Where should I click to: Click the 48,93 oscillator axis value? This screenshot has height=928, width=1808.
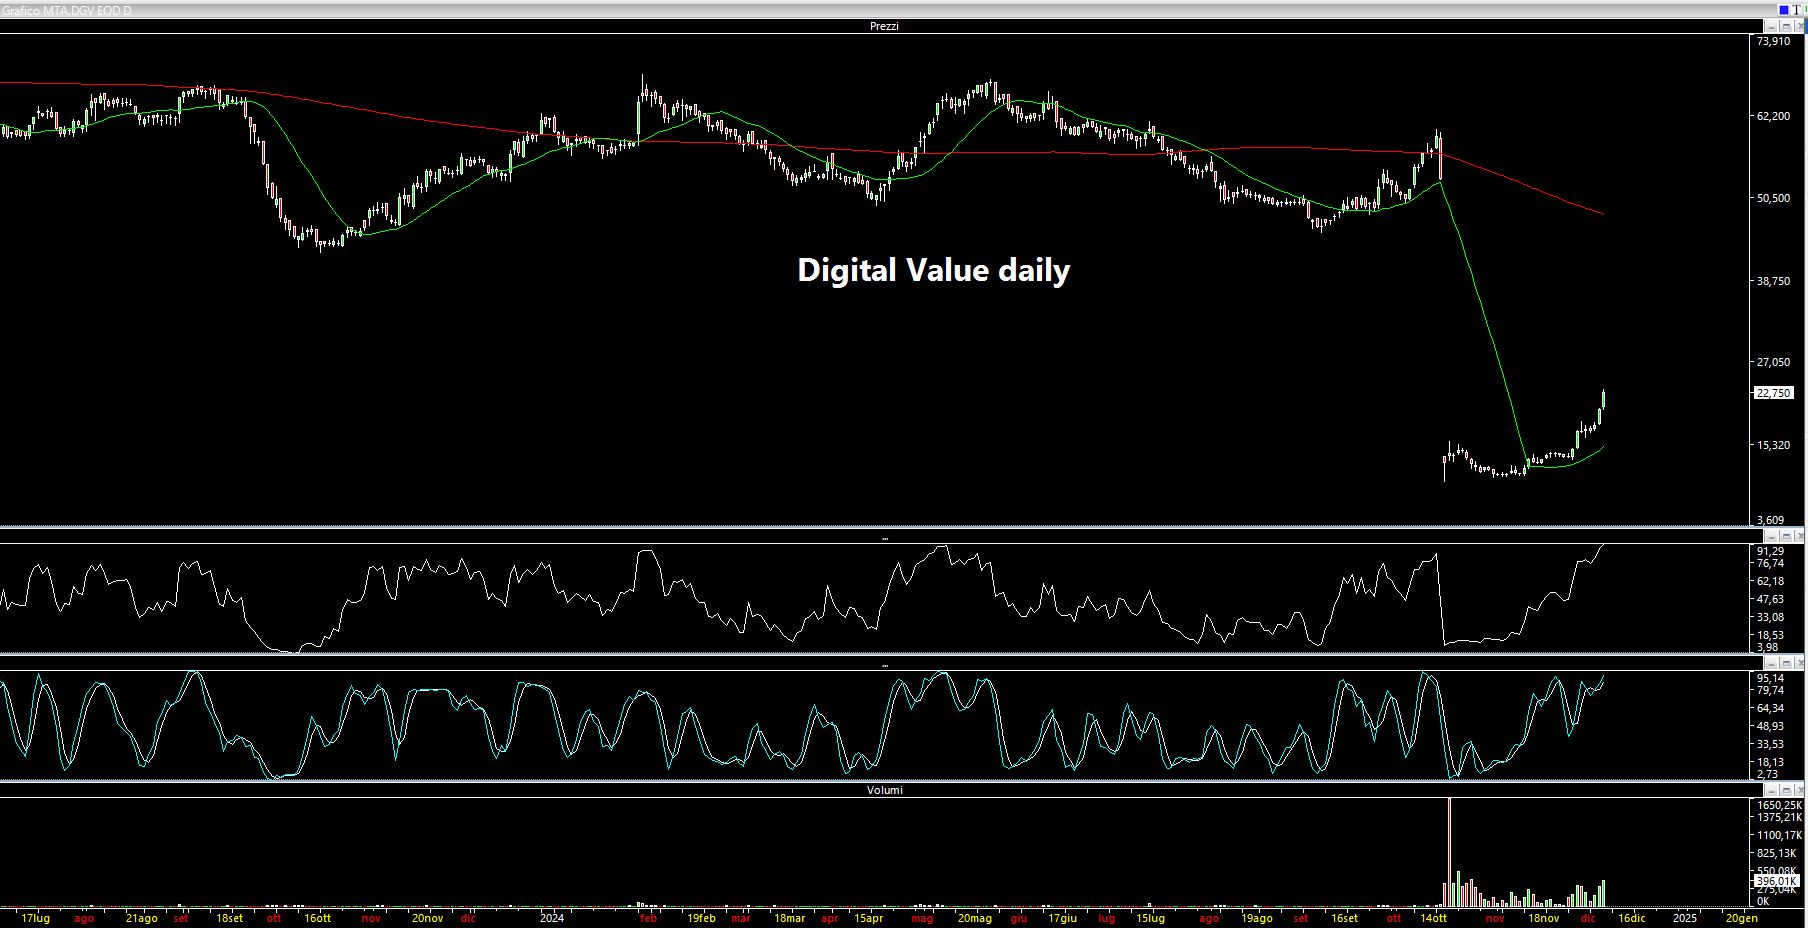pos(1770,726)
